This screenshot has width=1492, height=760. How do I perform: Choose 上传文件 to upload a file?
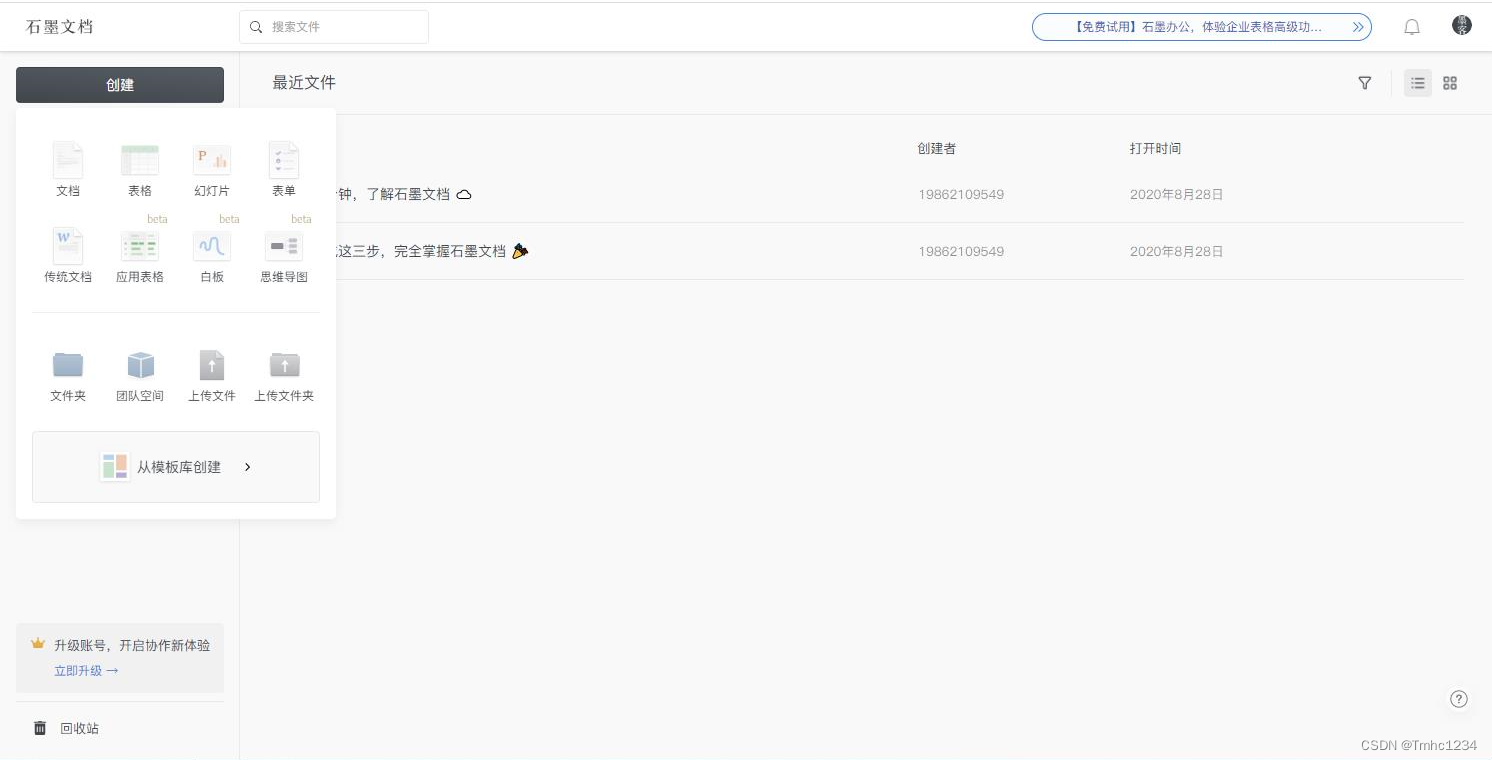212,376
